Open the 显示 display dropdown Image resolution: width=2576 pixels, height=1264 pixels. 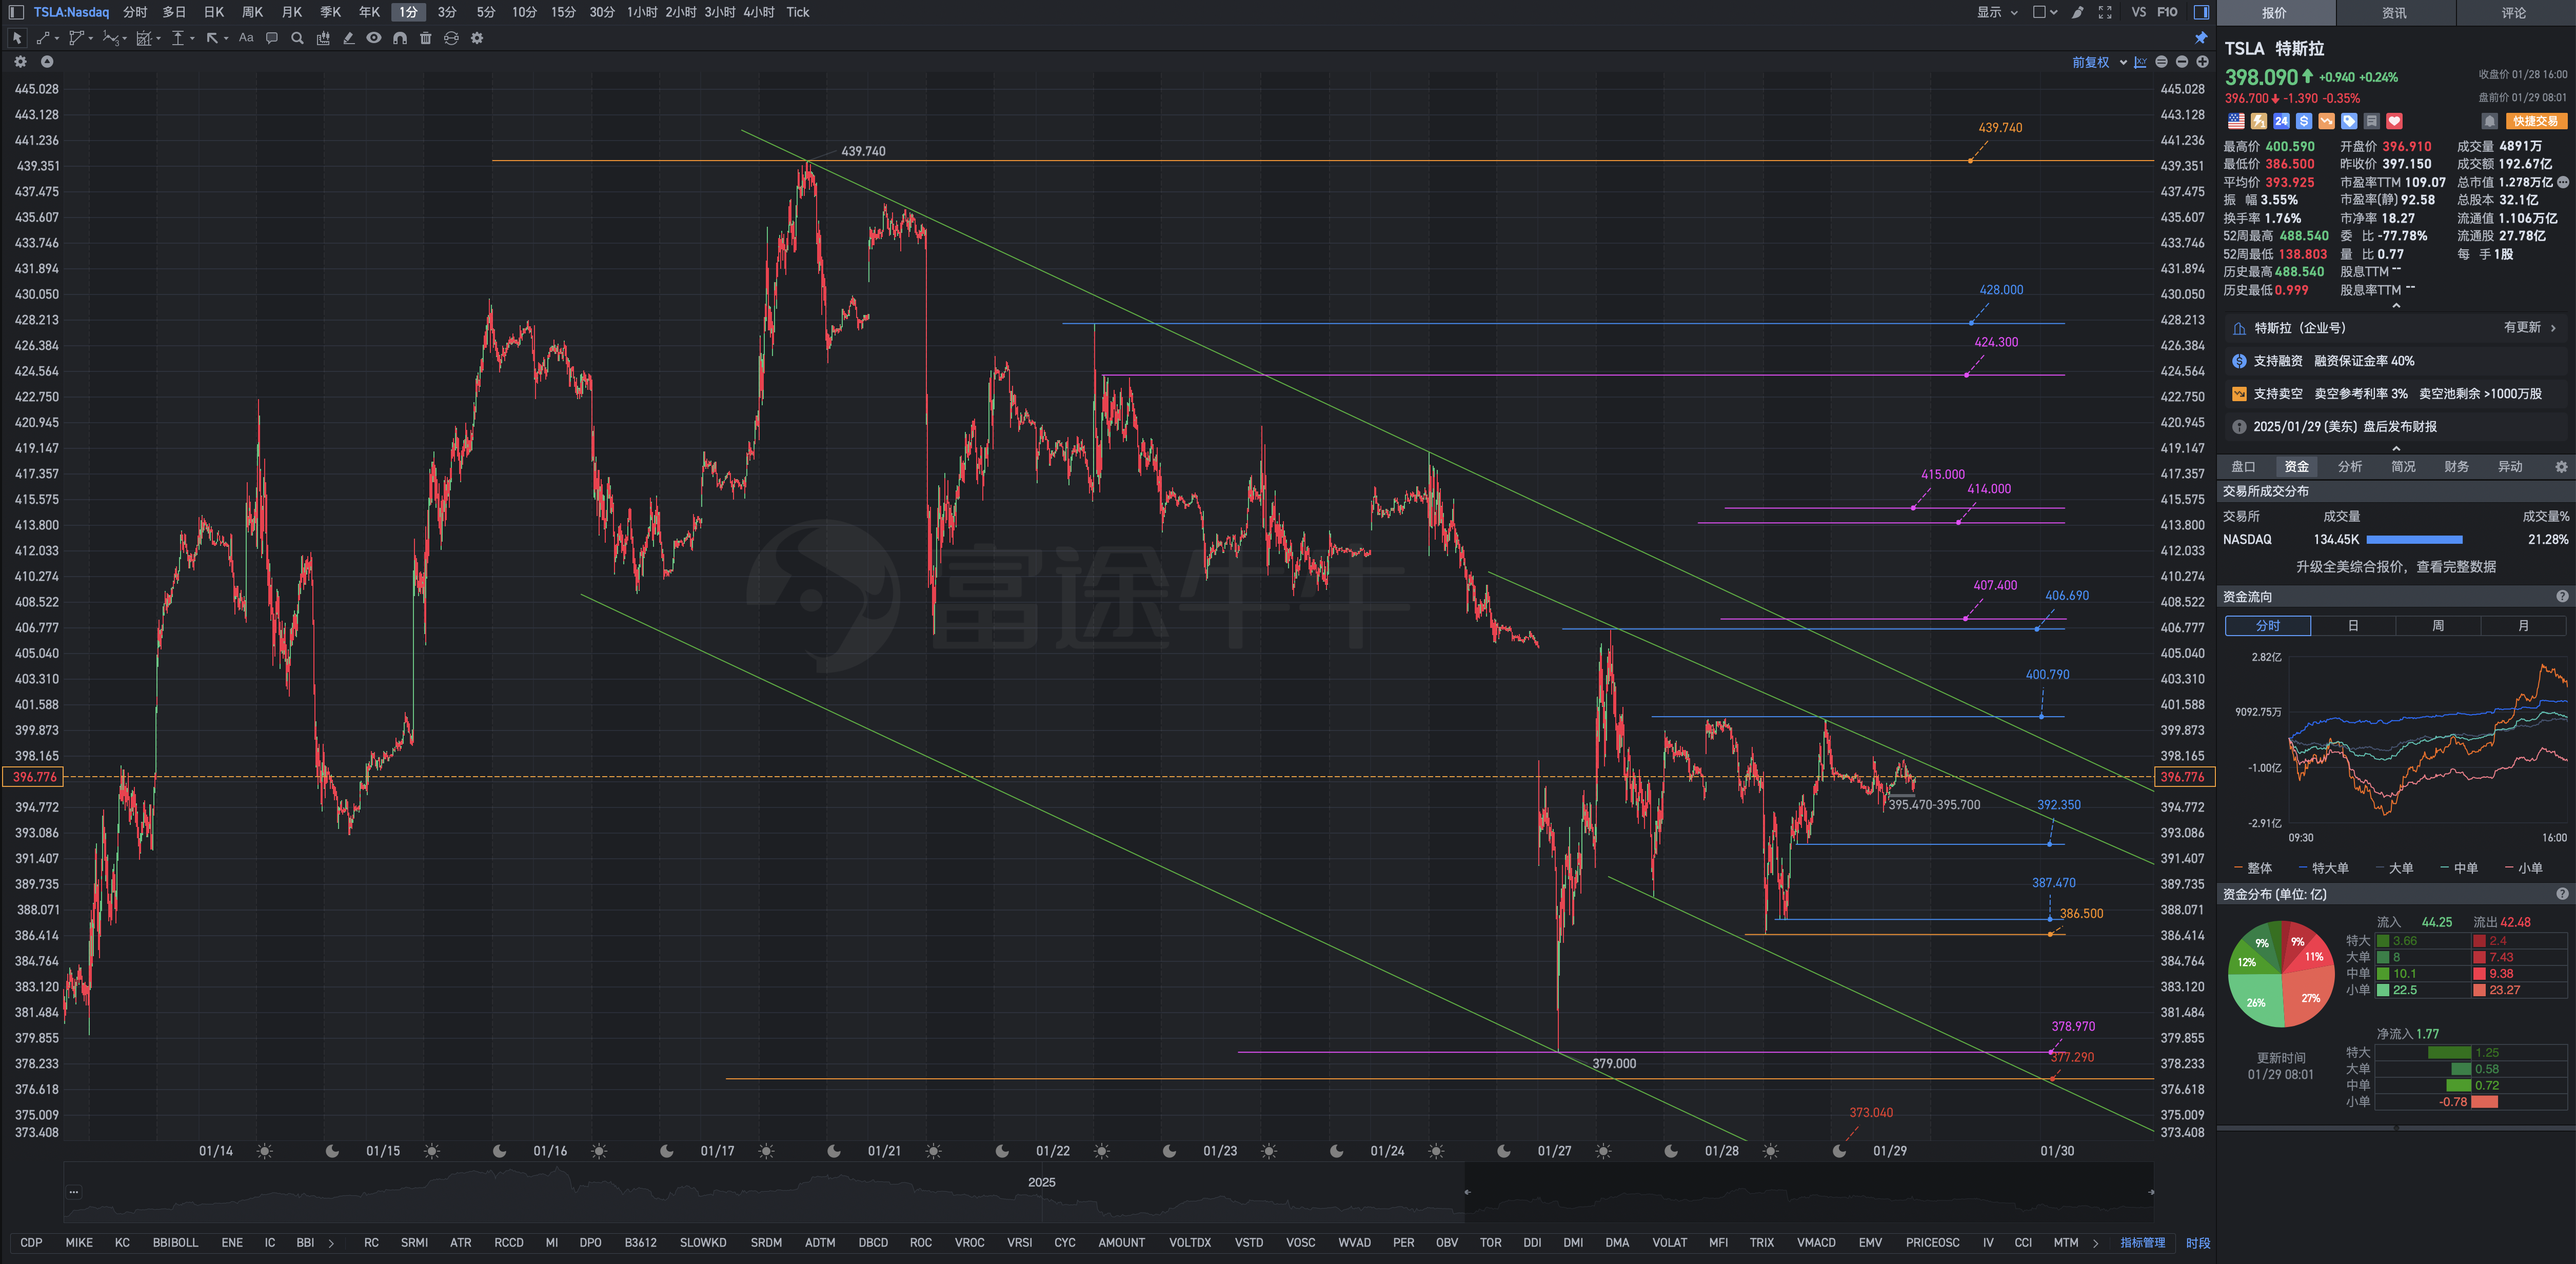point(1997,12)
